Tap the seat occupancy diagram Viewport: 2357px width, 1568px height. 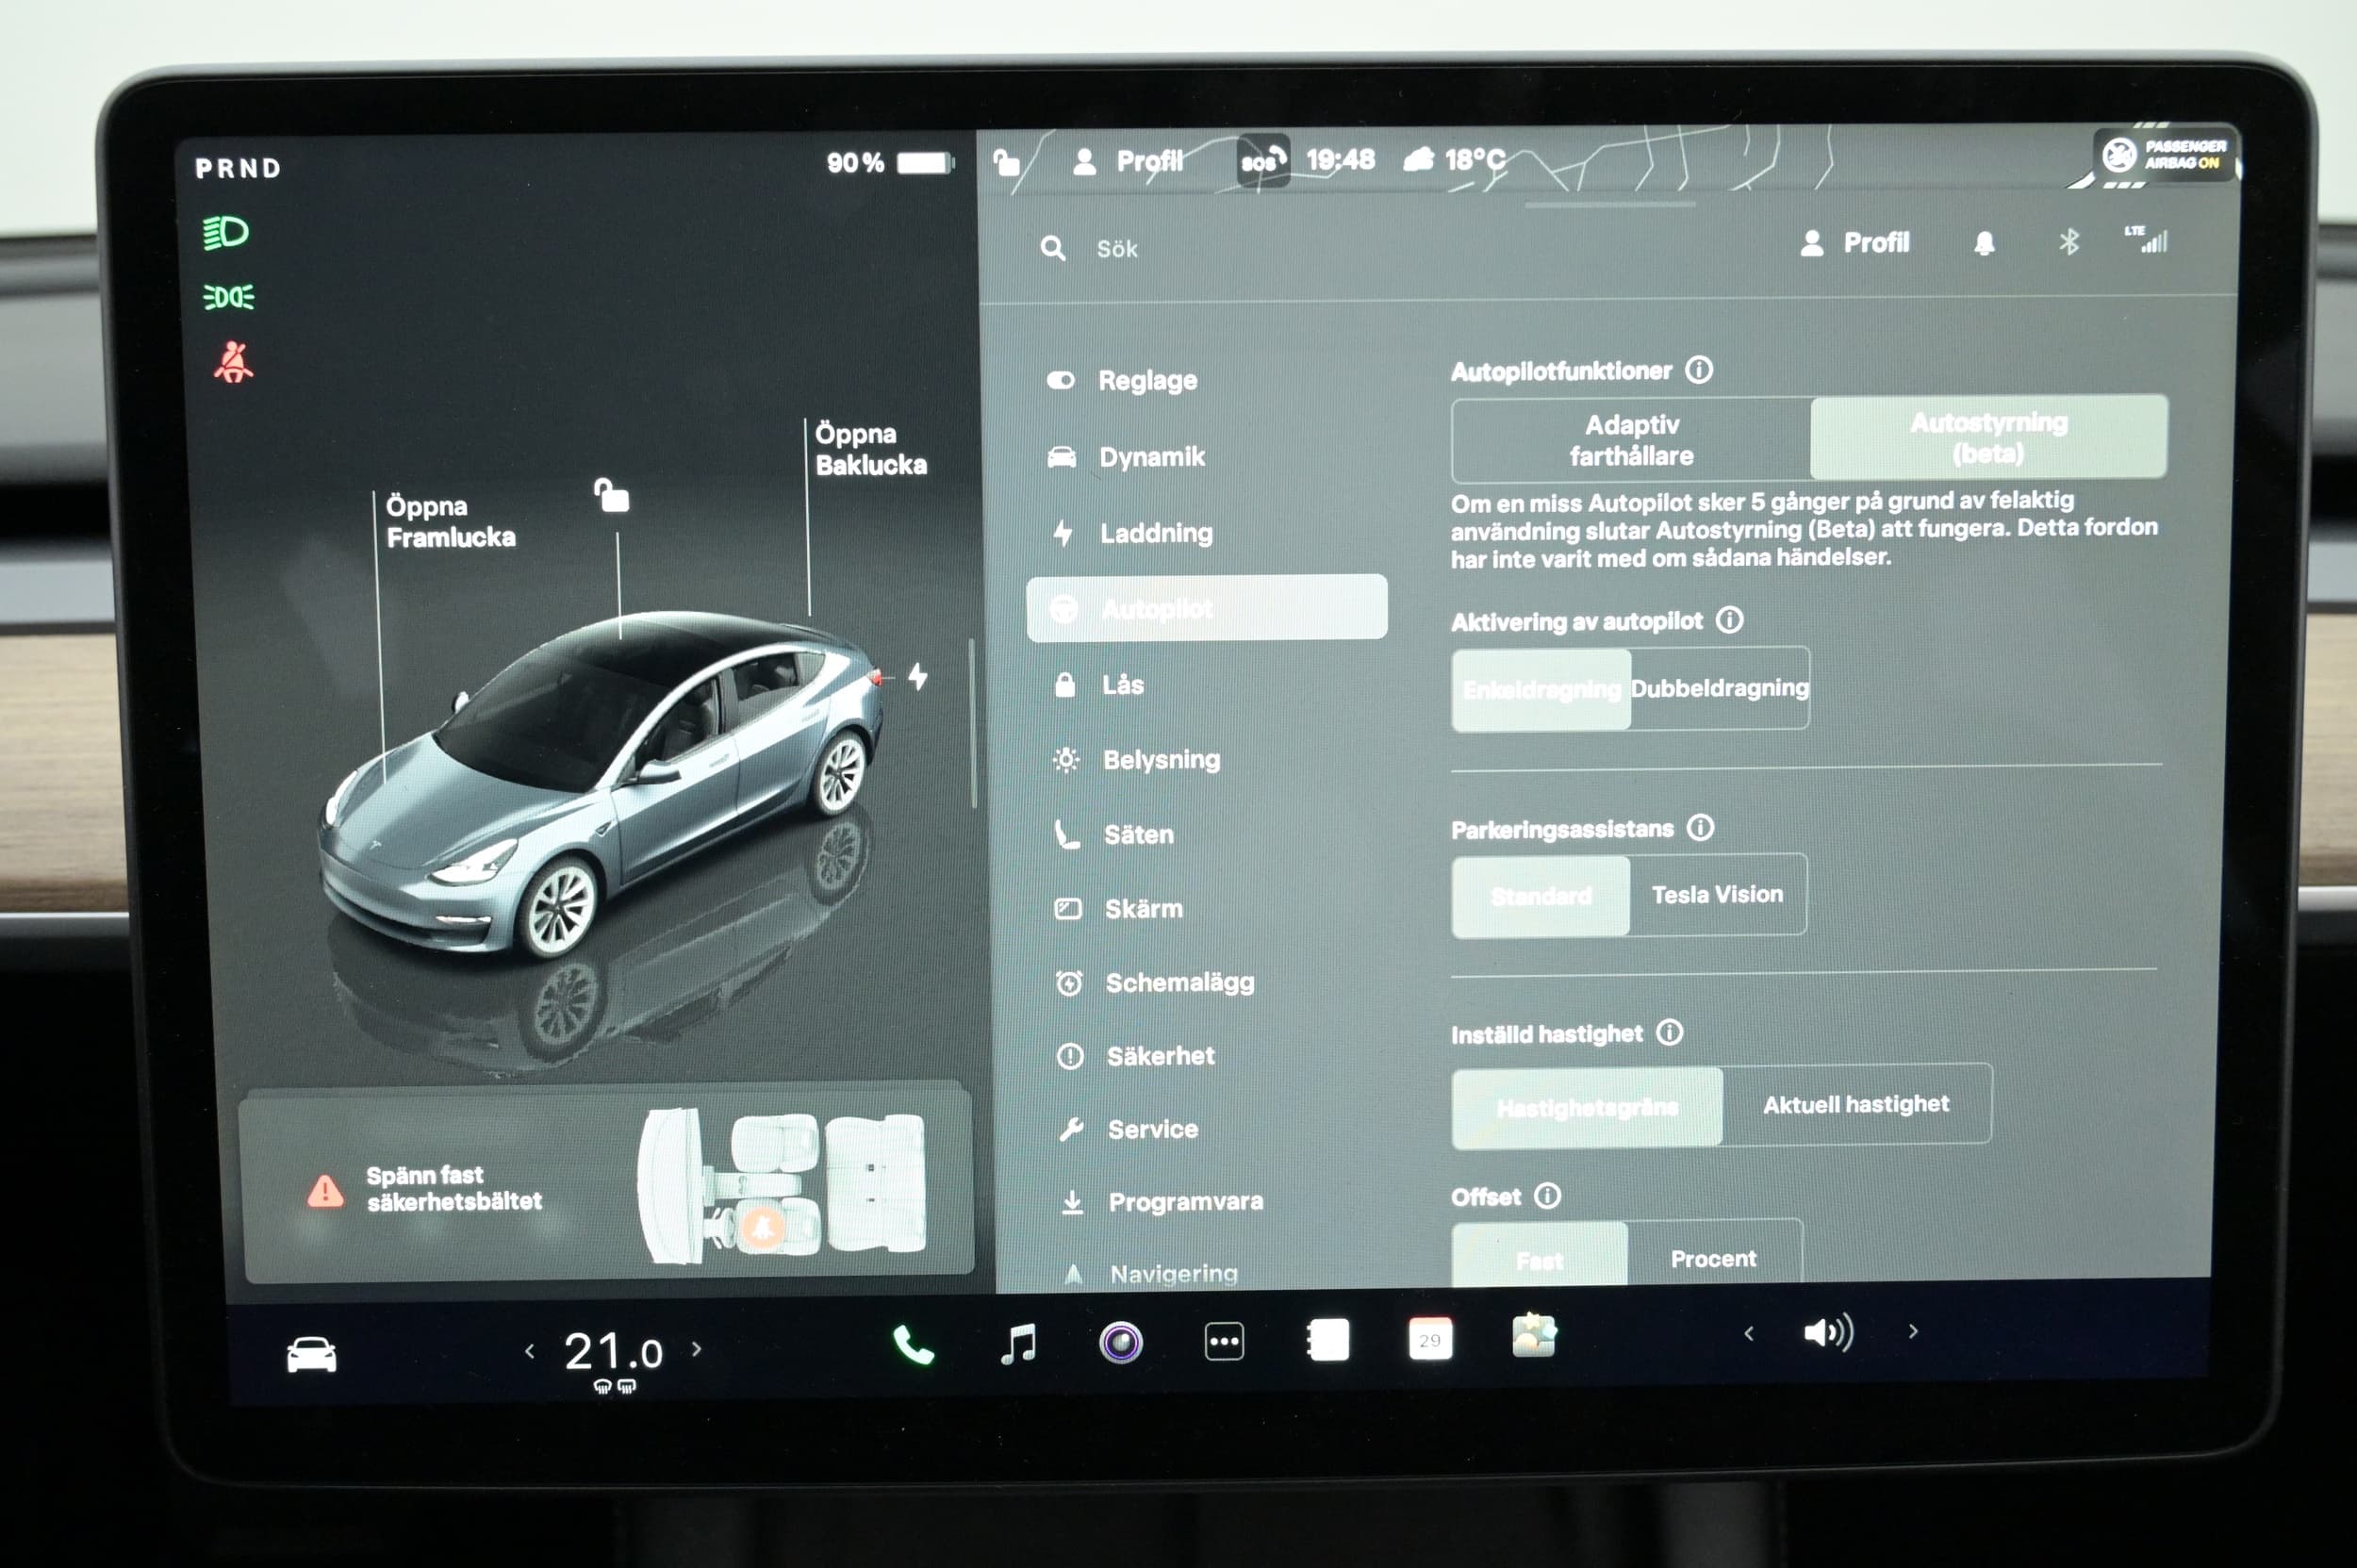click(x=782, y=1184)
